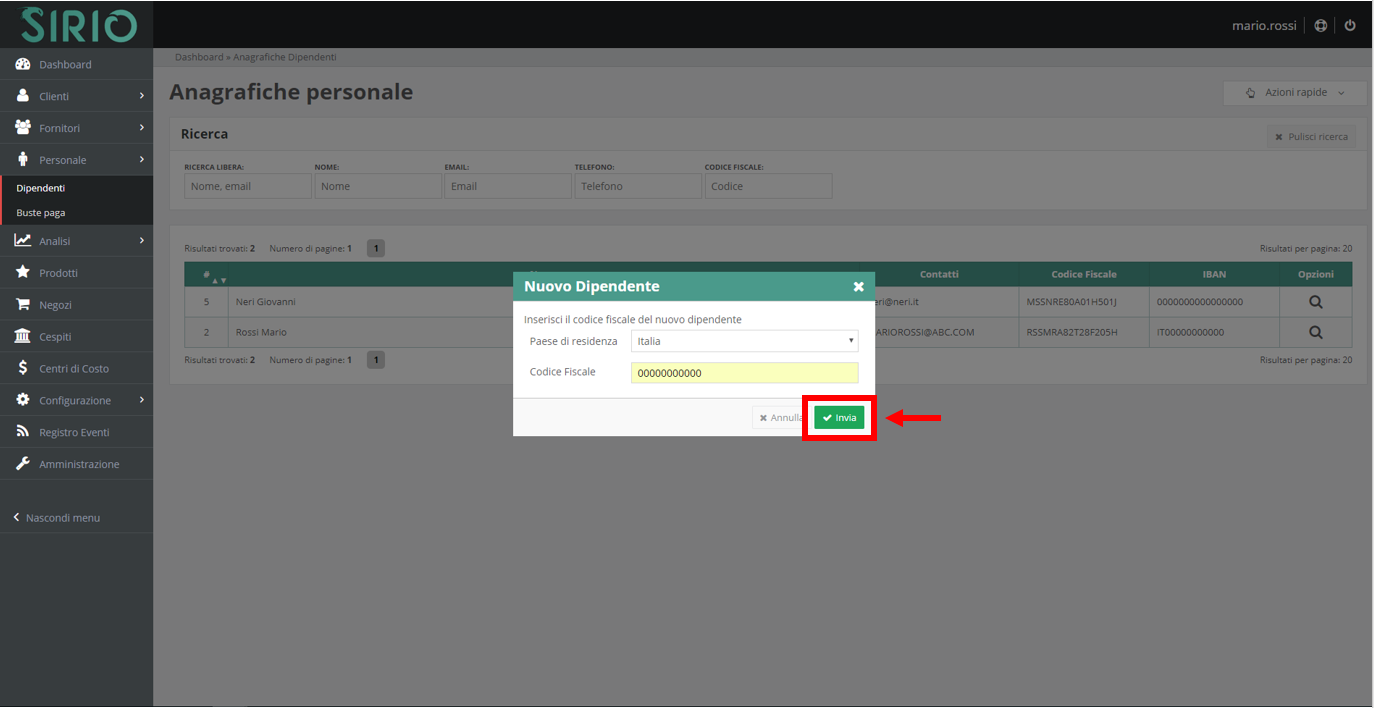The image size is (1374, 708).
Task: Click the Codice Fiscale input in dialog
Action: coord(744,373)
